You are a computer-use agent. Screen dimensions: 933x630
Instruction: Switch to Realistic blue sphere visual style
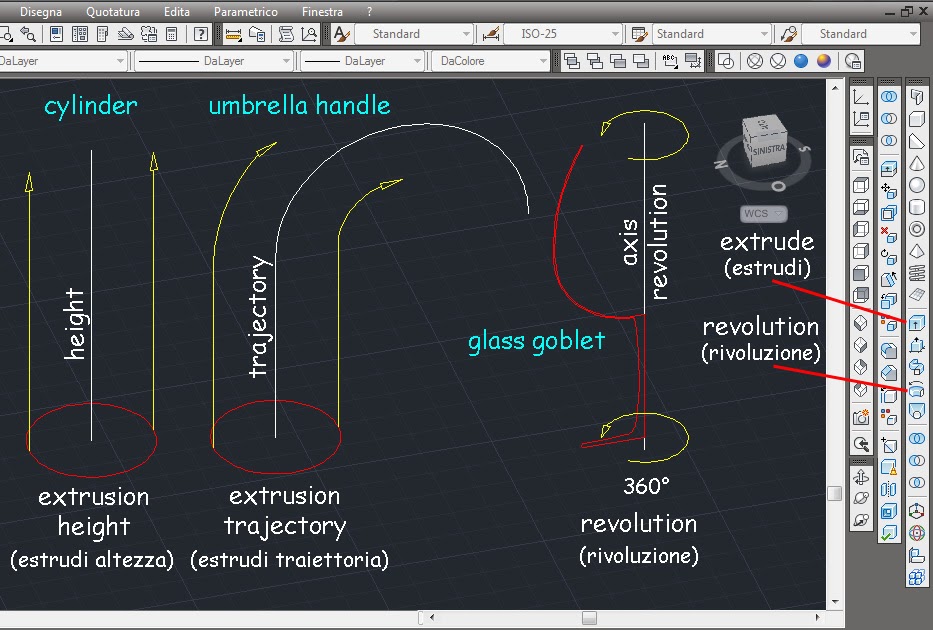801,61
